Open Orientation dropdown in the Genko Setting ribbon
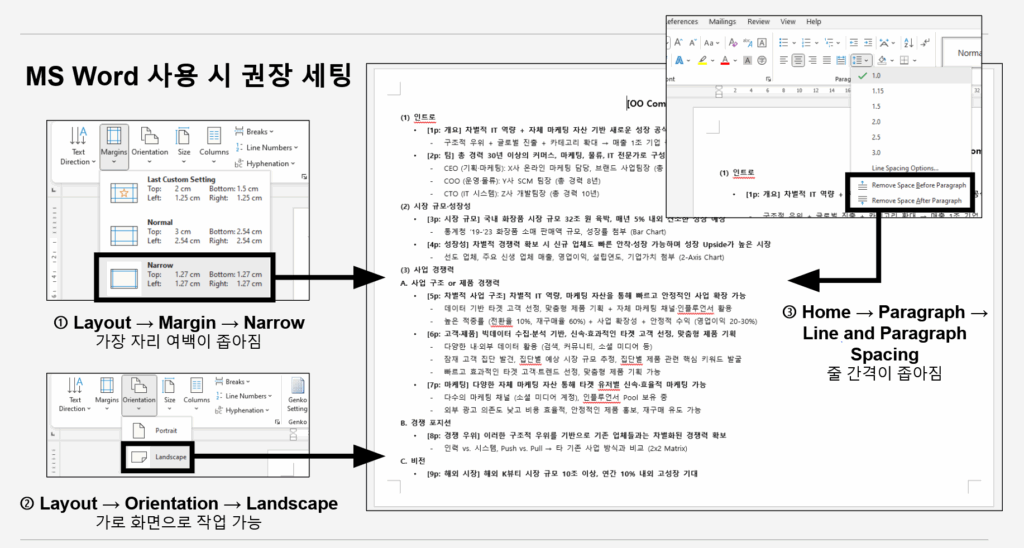The height and width of the screenshot is (548, 1024). pos(138,395)
